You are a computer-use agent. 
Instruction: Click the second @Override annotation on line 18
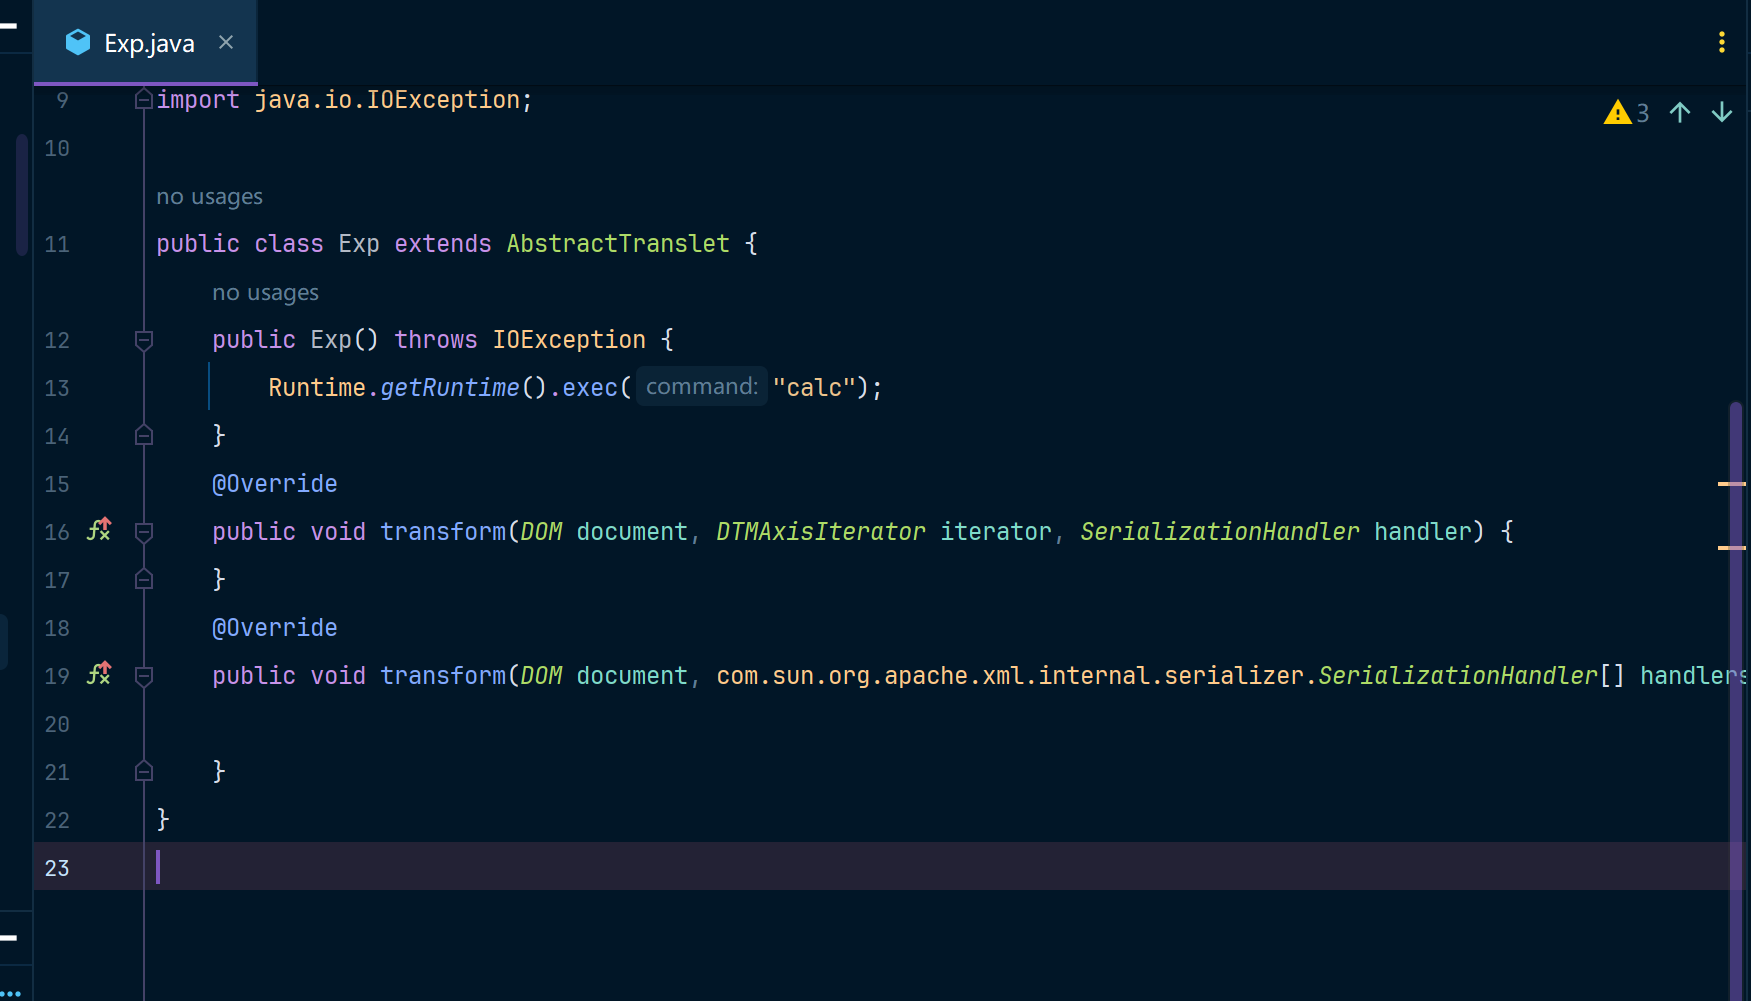[x=275, y=628]
